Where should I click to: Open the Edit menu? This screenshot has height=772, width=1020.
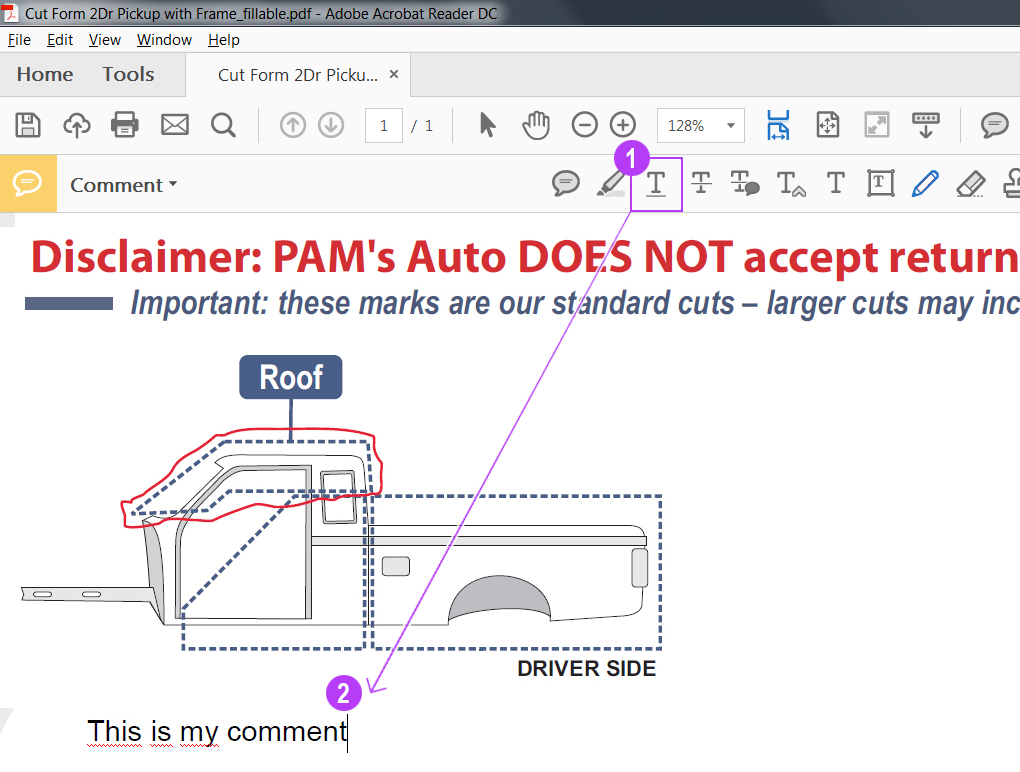[60, 40]
